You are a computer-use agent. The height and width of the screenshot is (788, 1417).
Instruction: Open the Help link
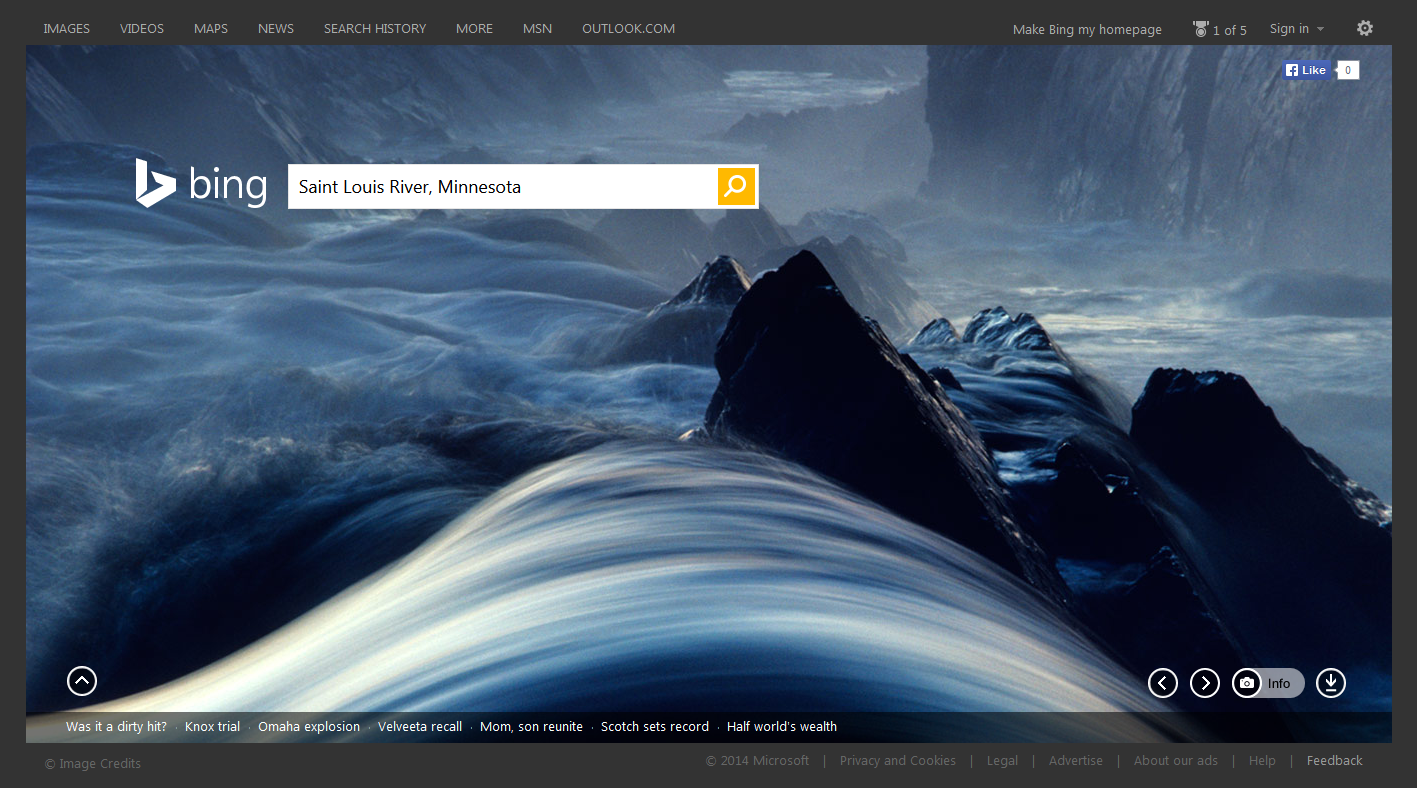pos(1262,761)
